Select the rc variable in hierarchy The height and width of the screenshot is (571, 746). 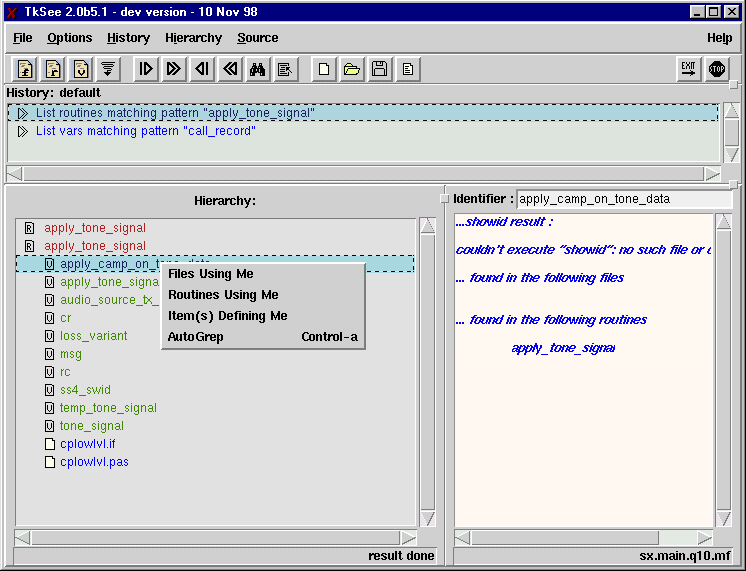click(65, 372)
